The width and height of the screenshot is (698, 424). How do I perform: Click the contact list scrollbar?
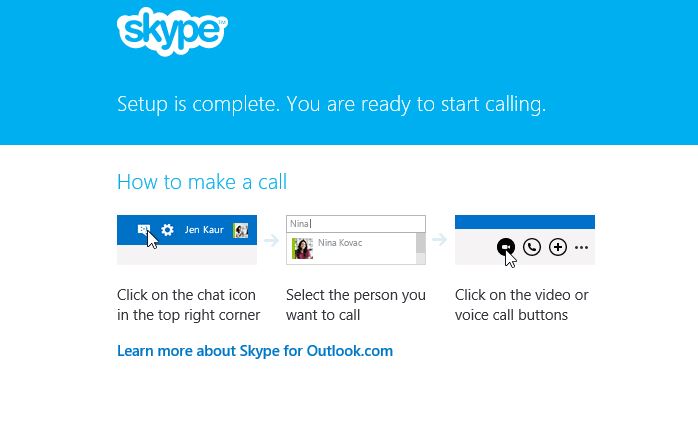click(x=420, y=248)
